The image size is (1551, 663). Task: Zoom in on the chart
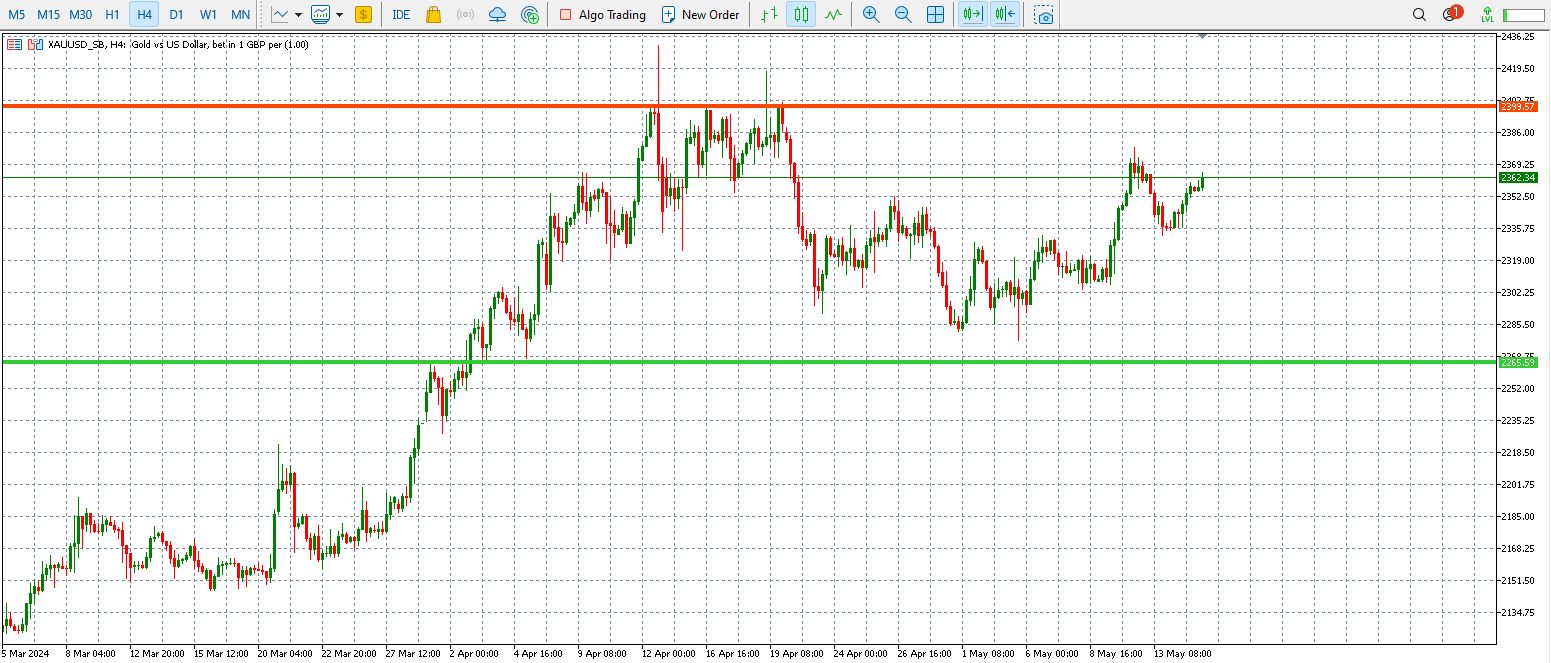[871, 15]
